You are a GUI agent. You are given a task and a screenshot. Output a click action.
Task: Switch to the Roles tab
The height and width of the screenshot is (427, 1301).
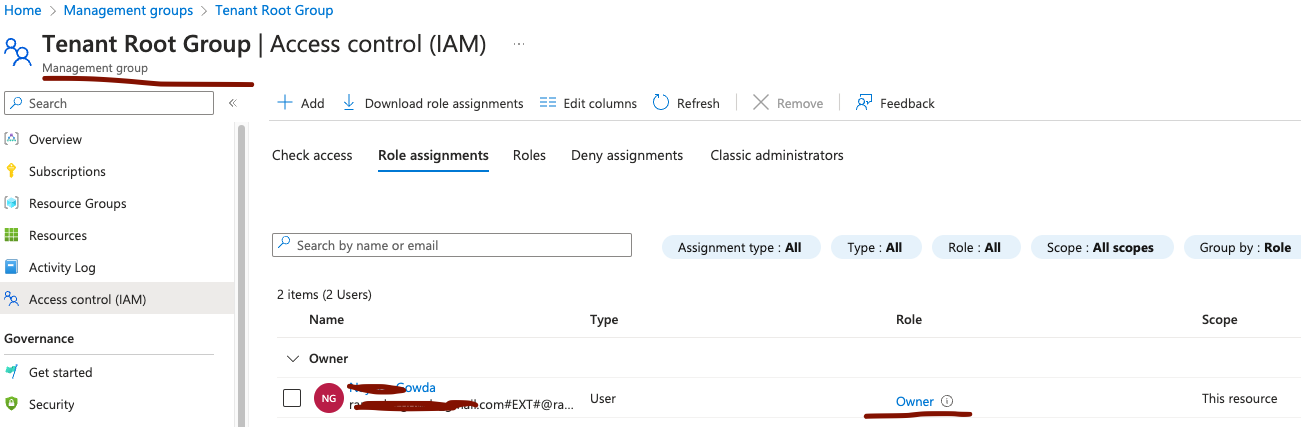(529, 155)
